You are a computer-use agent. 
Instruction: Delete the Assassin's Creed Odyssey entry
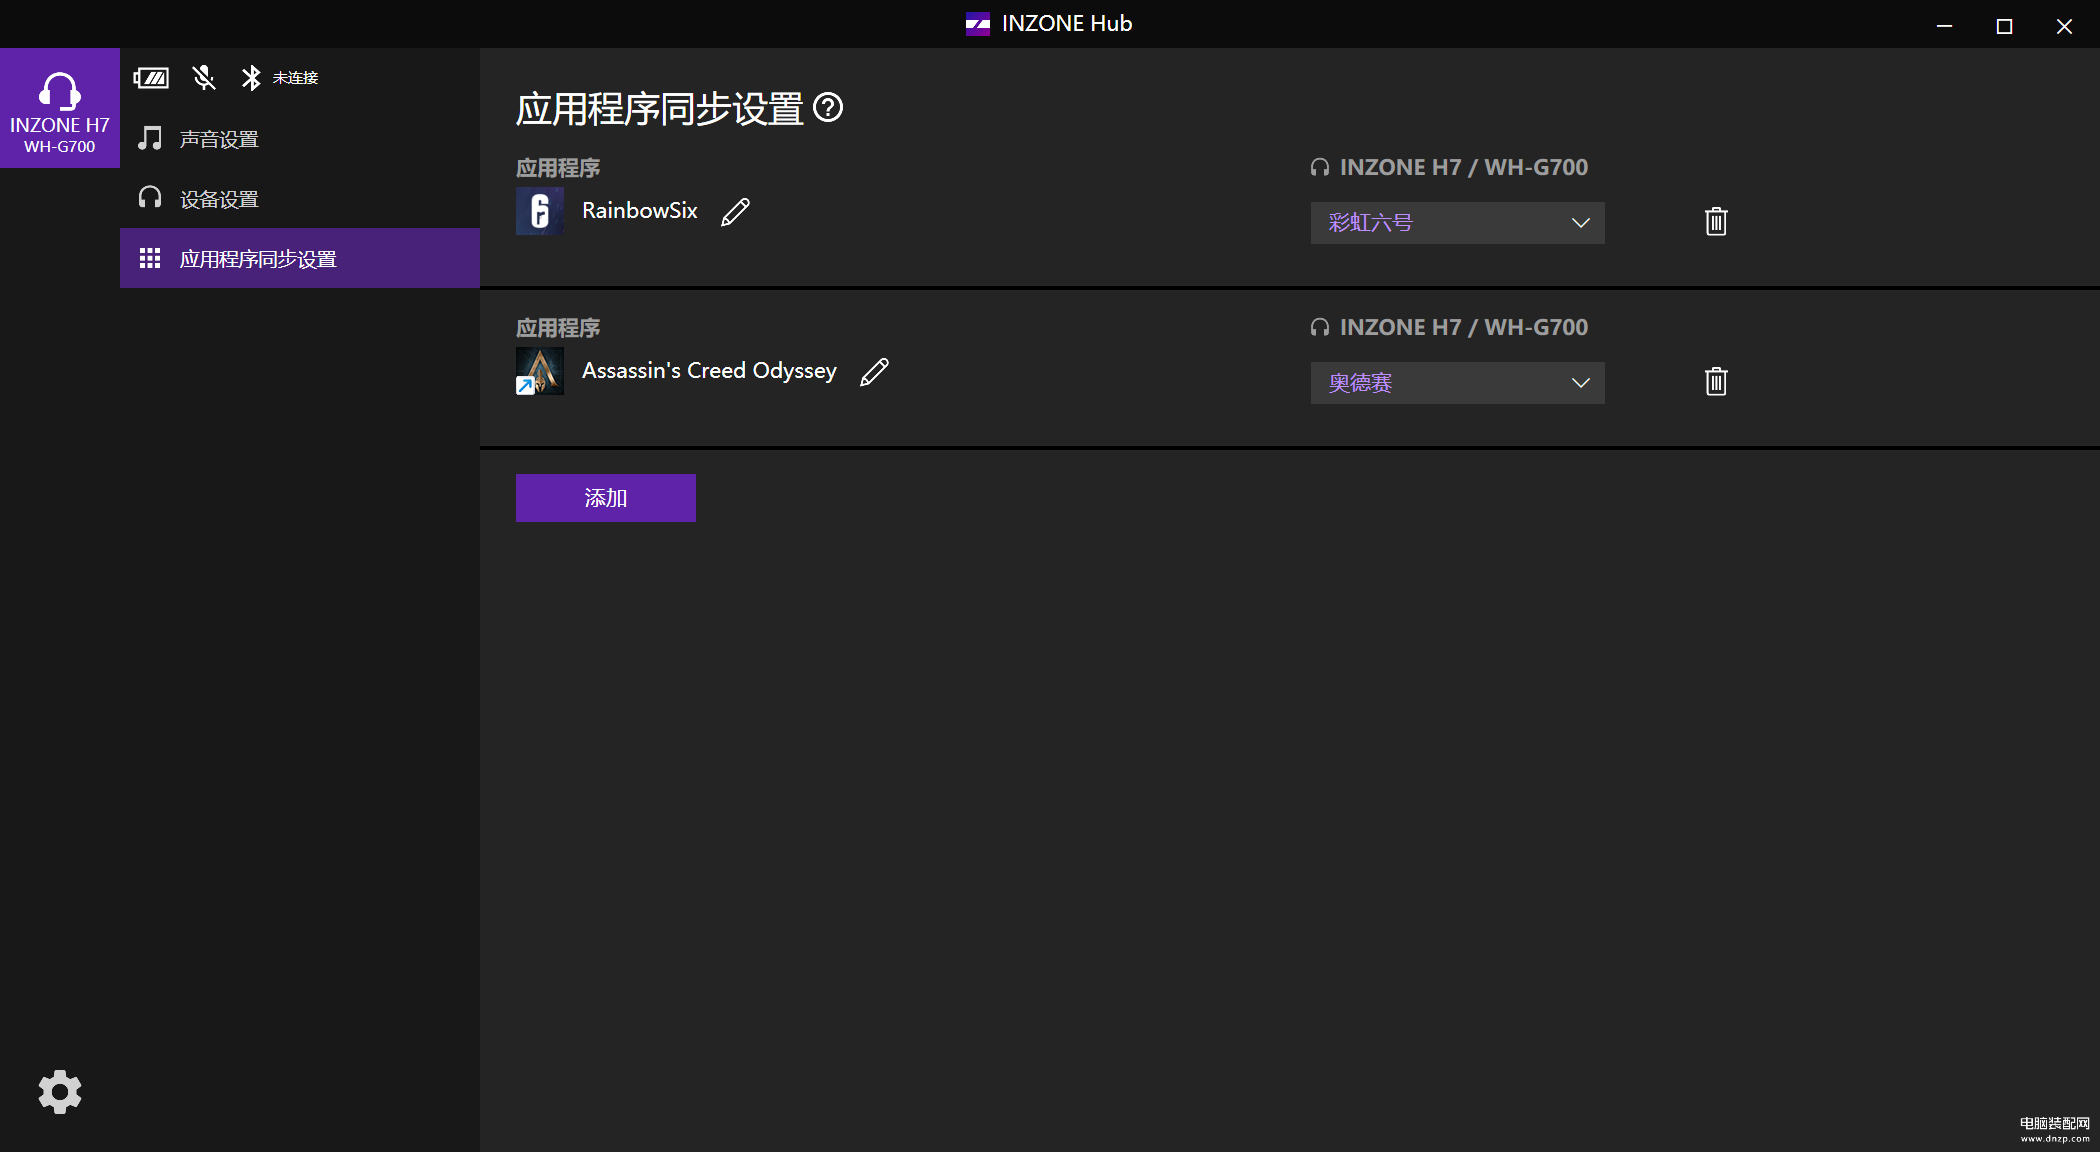[1716, 381]
